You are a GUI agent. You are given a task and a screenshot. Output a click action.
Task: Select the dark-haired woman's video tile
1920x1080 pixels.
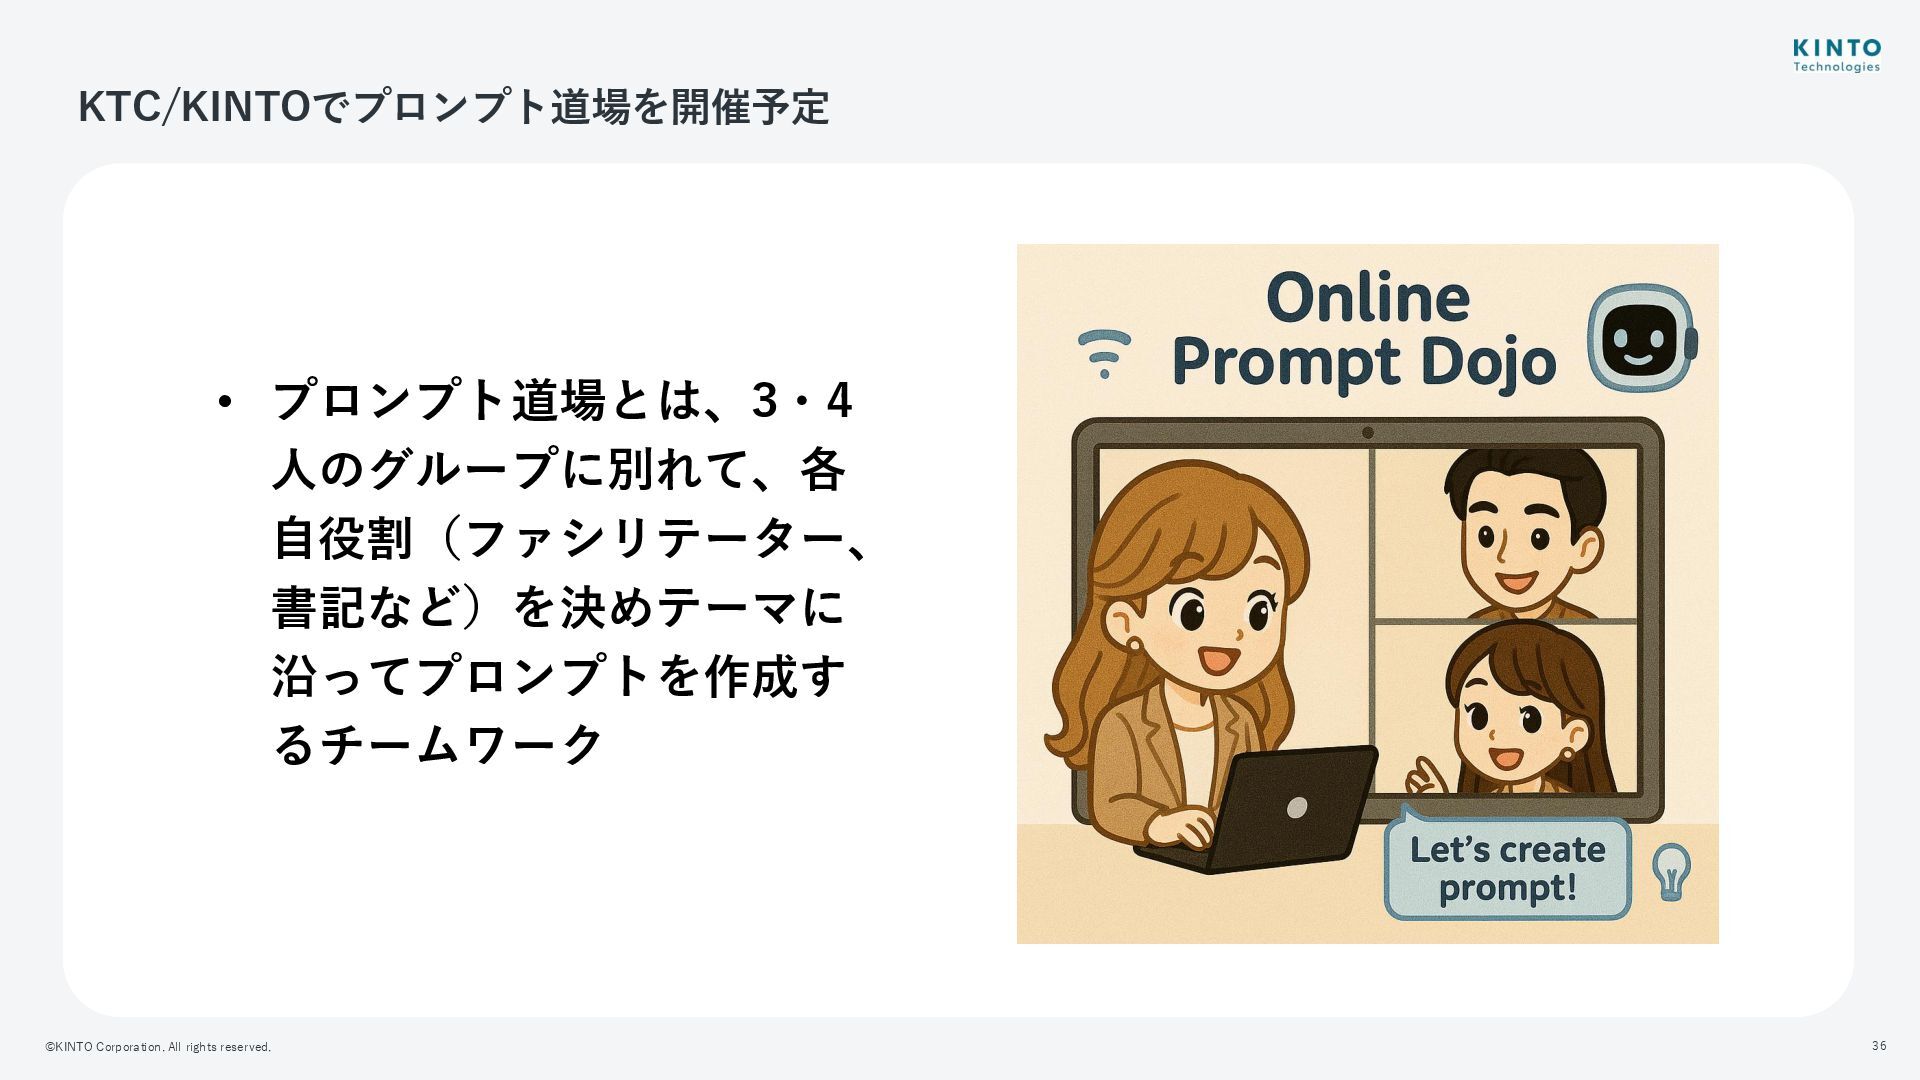1507,708
